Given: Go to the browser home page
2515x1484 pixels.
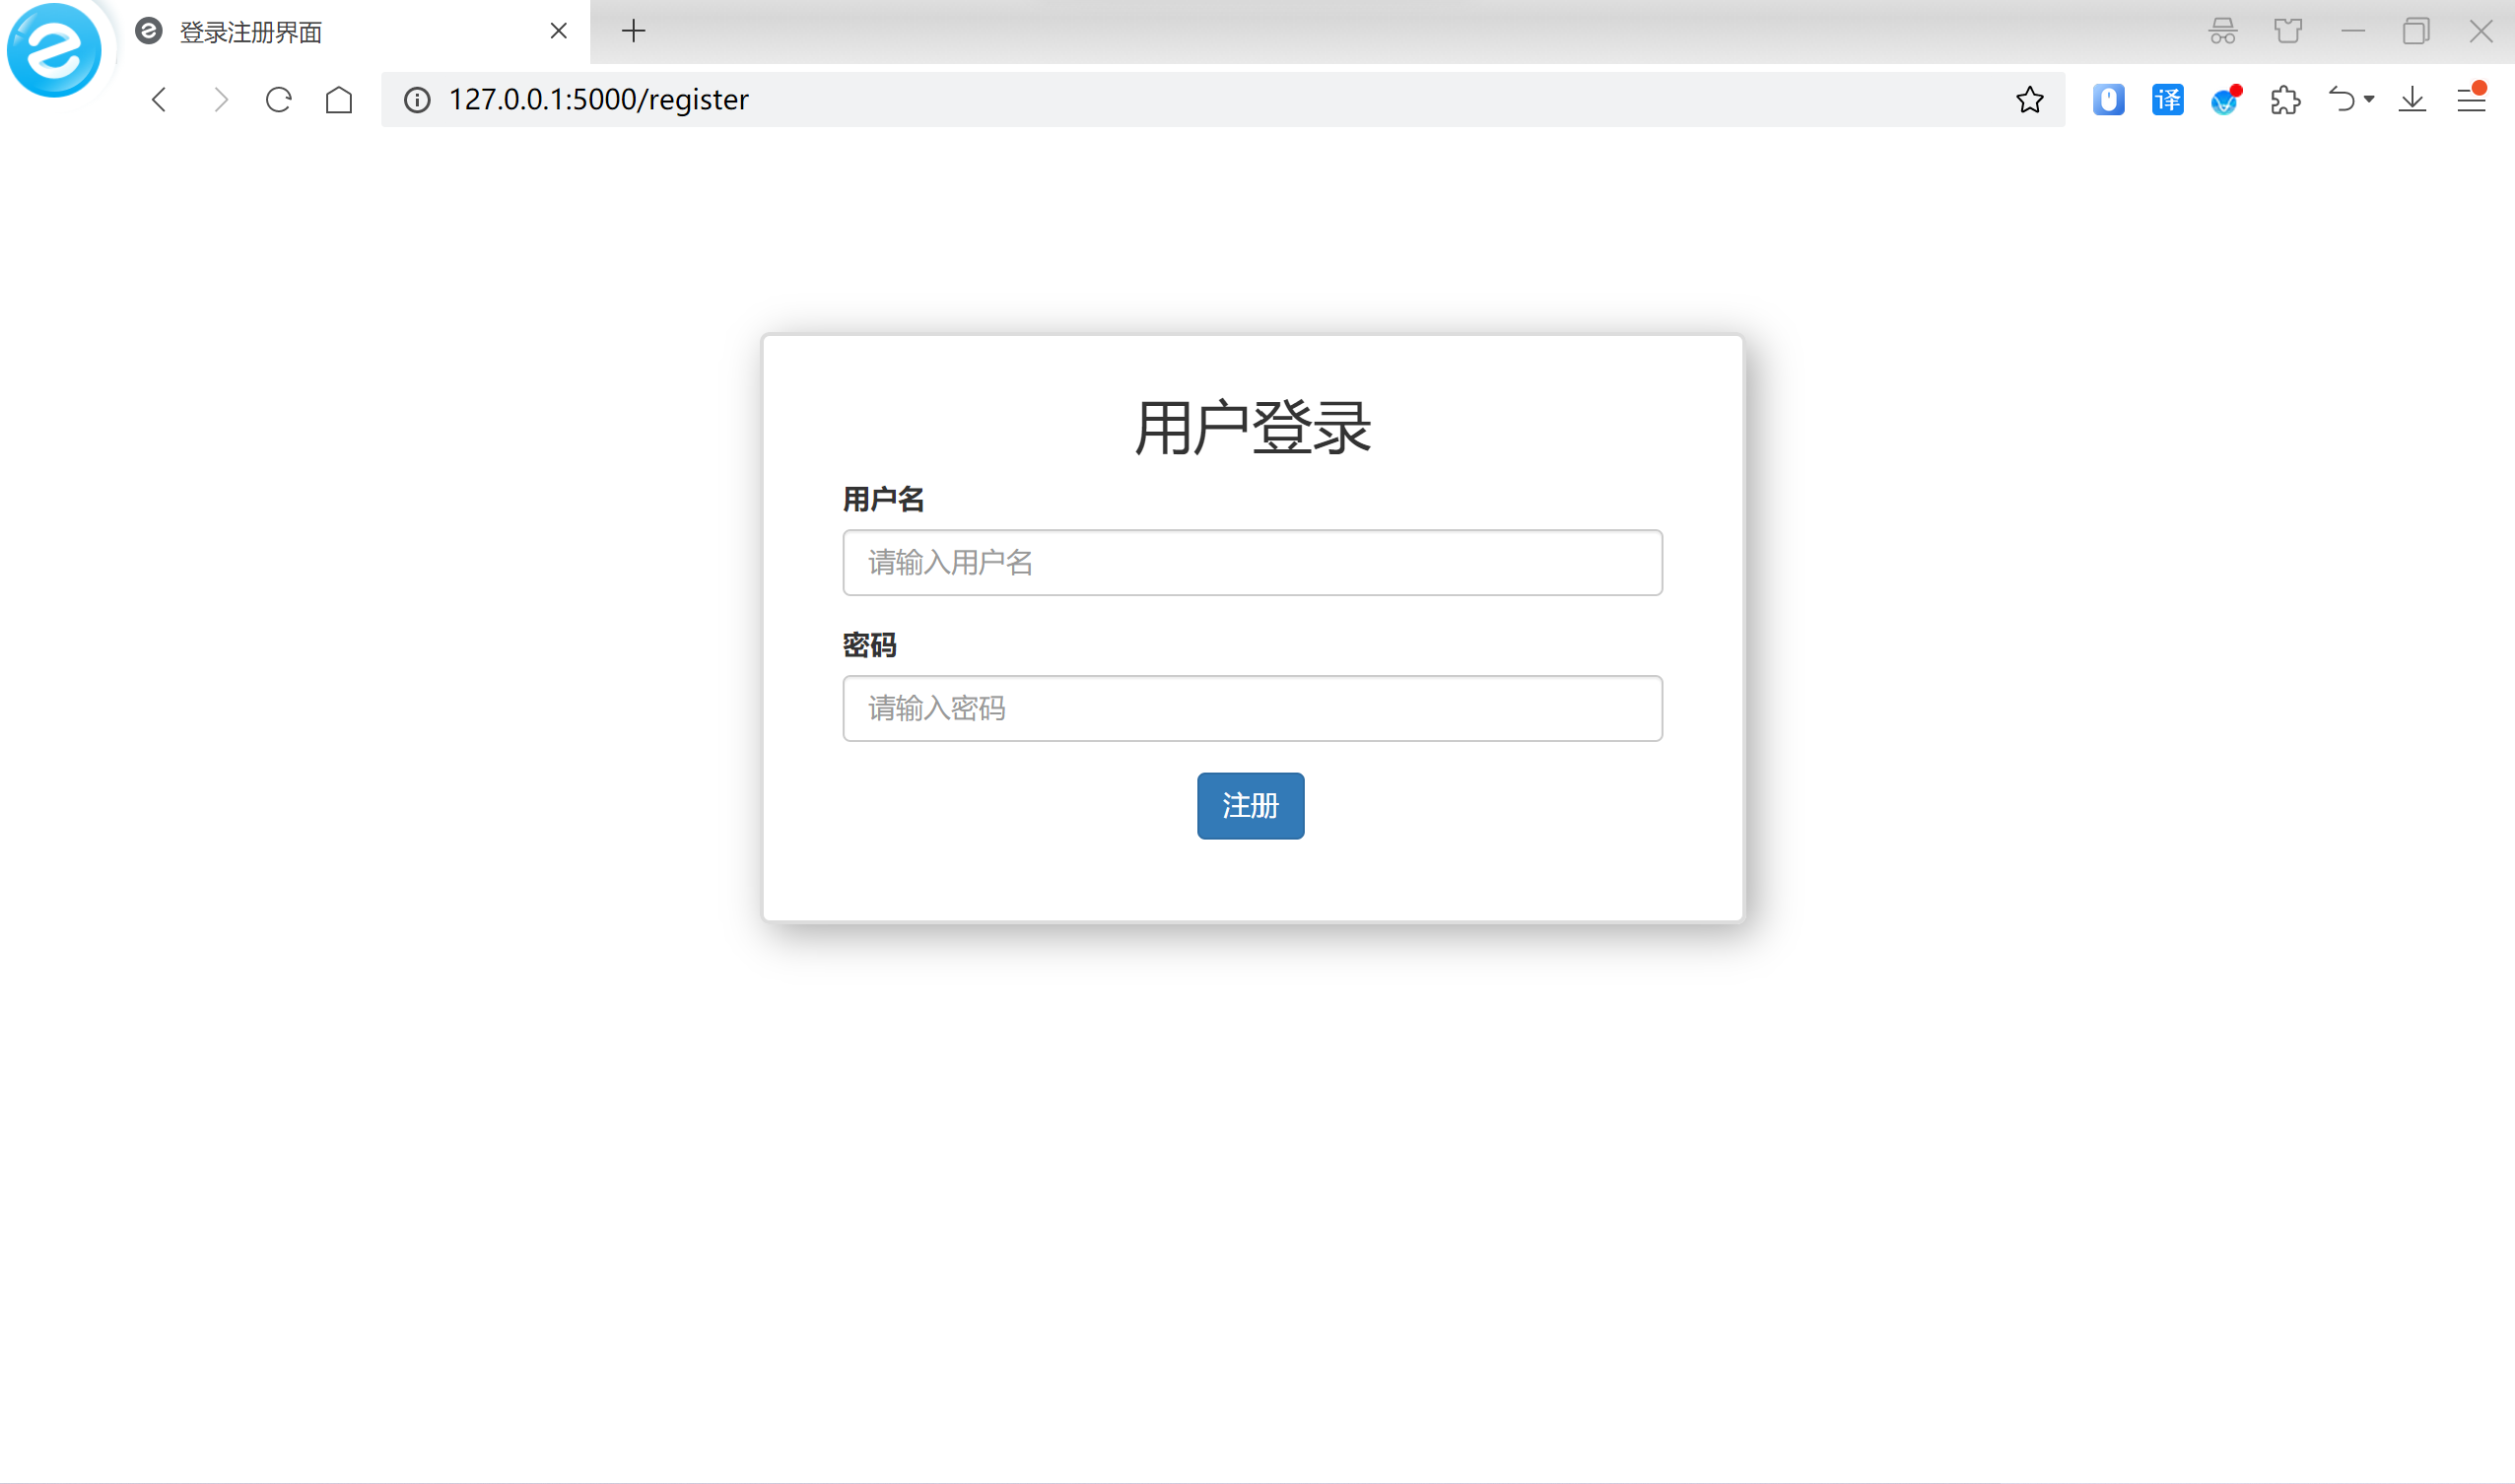Looking at the screenshot, I should coord(339,100).
